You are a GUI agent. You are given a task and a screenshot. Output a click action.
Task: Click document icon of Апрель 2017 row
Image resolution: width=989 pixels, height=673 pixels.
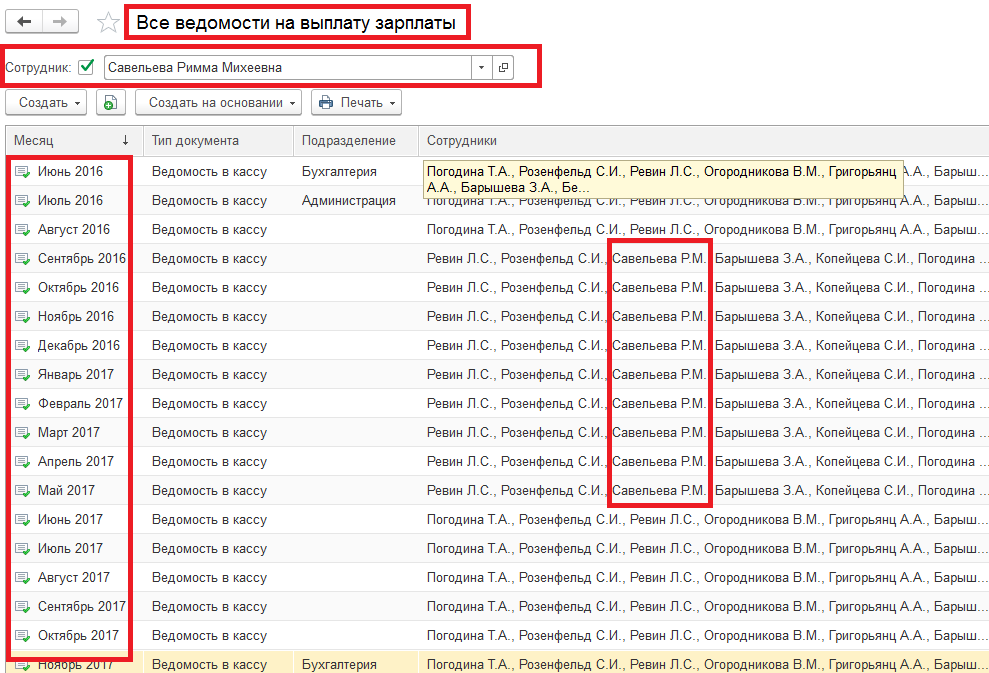23,462
